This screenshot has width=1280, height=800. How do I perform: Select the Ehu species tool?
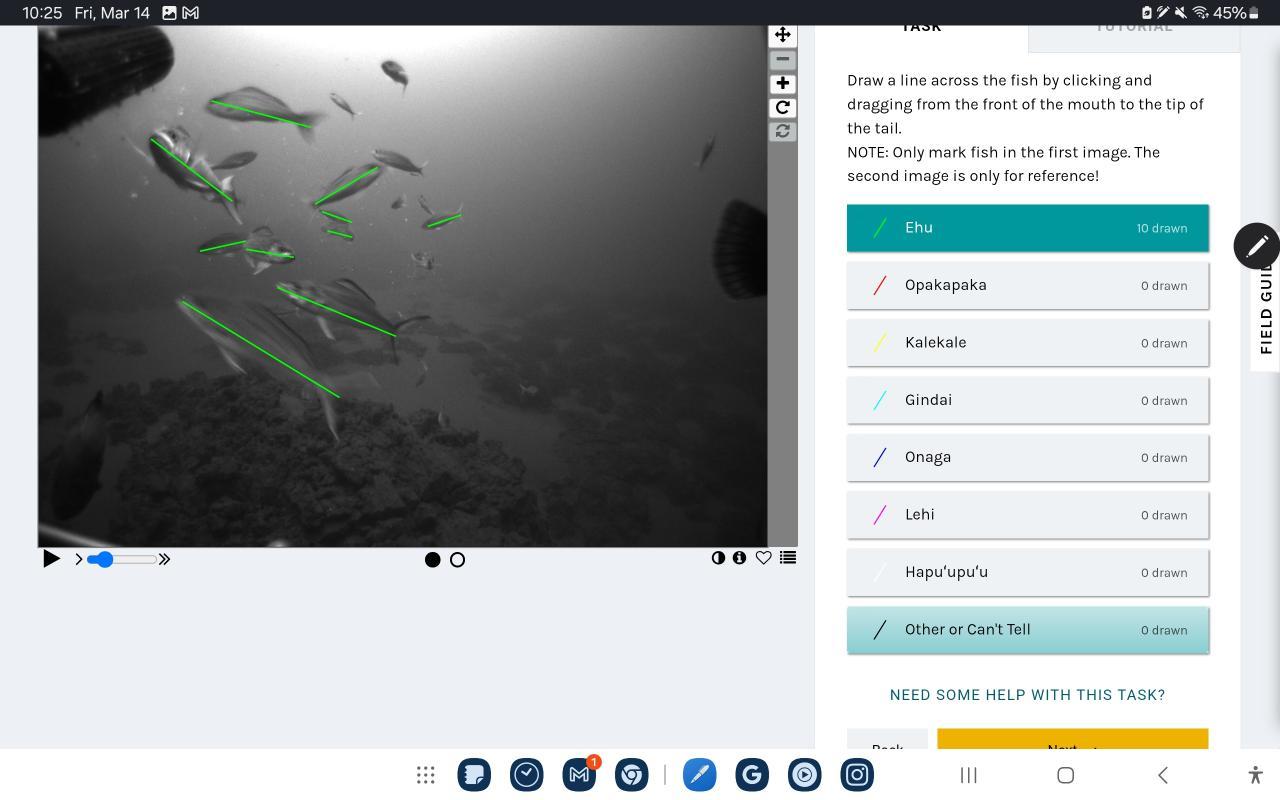(x=1028, y=228)
